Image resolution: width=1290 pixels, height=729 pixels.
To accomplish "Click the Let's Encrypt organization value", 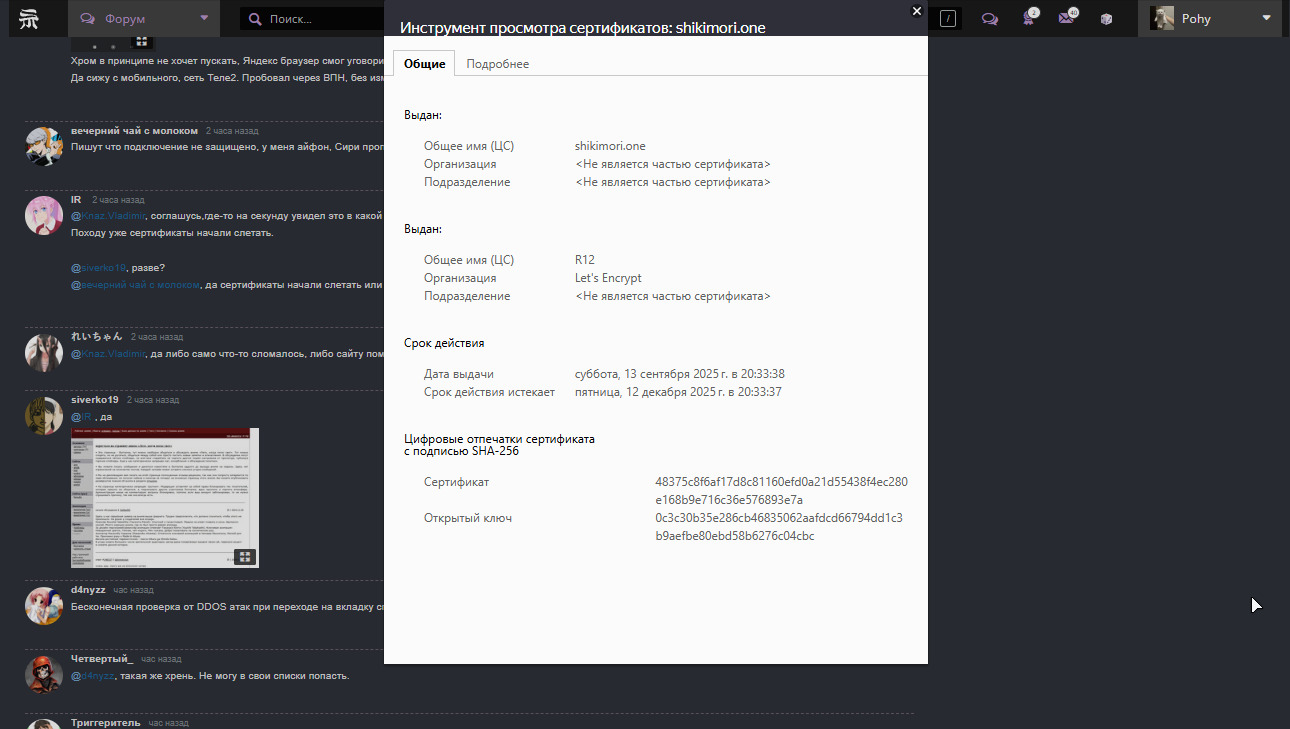I will click(608, 278).
